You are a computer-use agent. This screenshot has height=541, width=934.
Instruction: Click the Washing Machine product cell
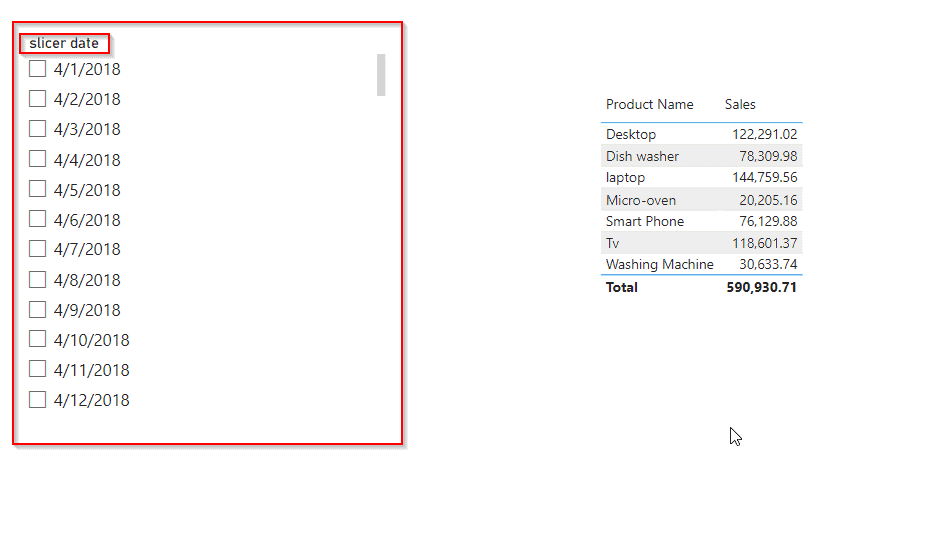pos(659,265)
